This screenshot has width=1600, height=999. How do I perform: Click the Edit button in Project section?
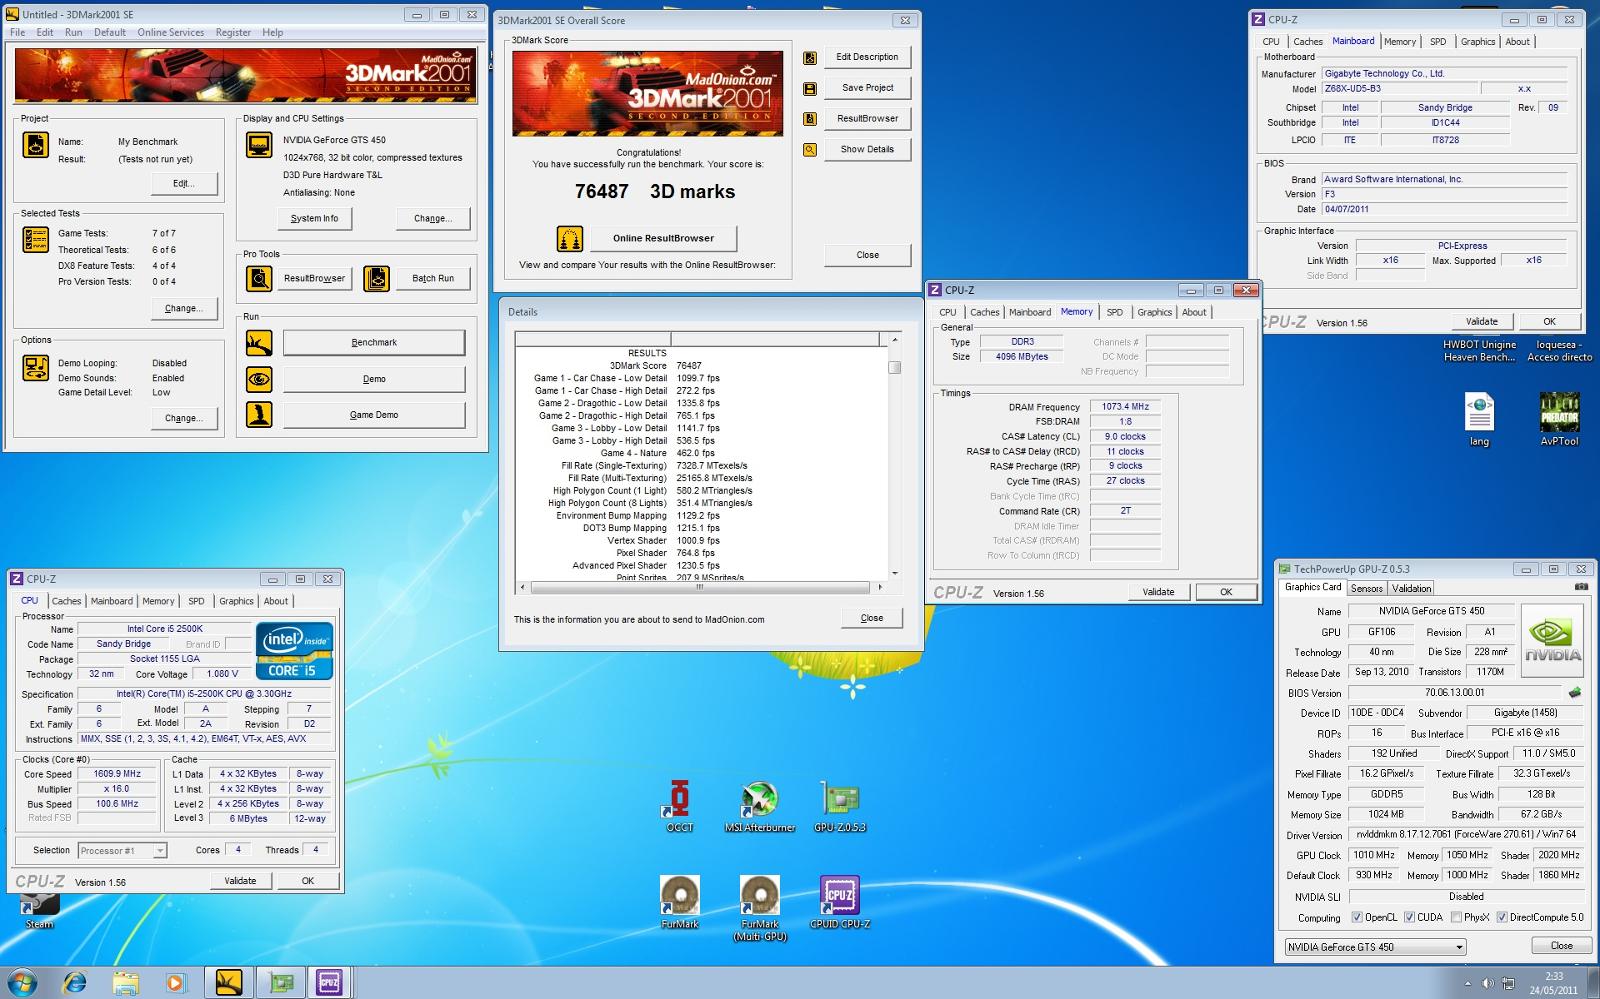[x=183, y=183]
